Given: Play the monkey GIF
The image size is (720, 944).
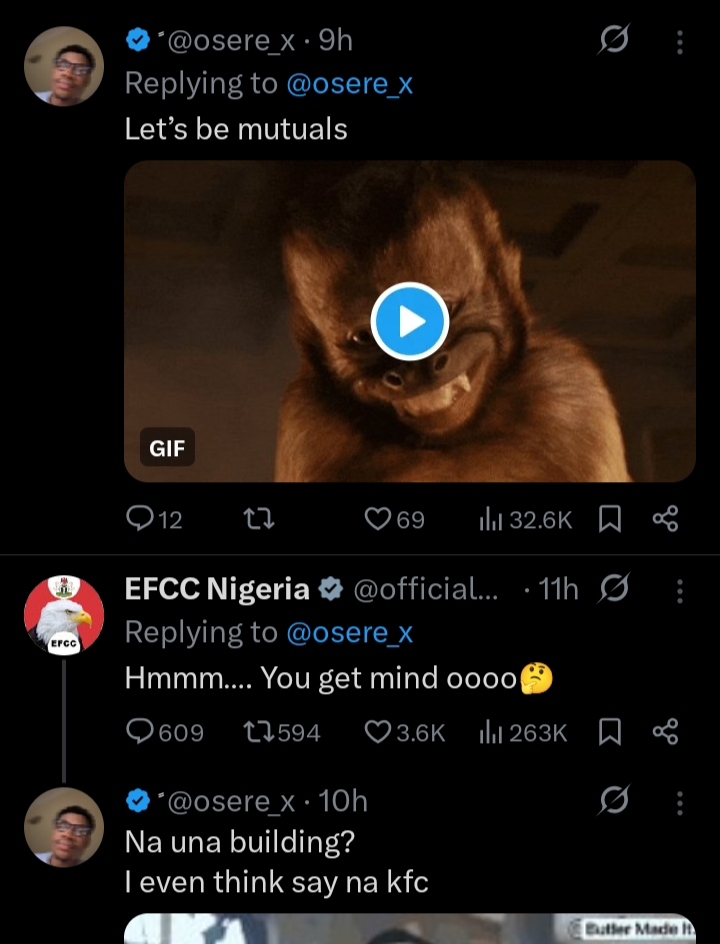Looking at the screenshot, I should pos(409,321).
